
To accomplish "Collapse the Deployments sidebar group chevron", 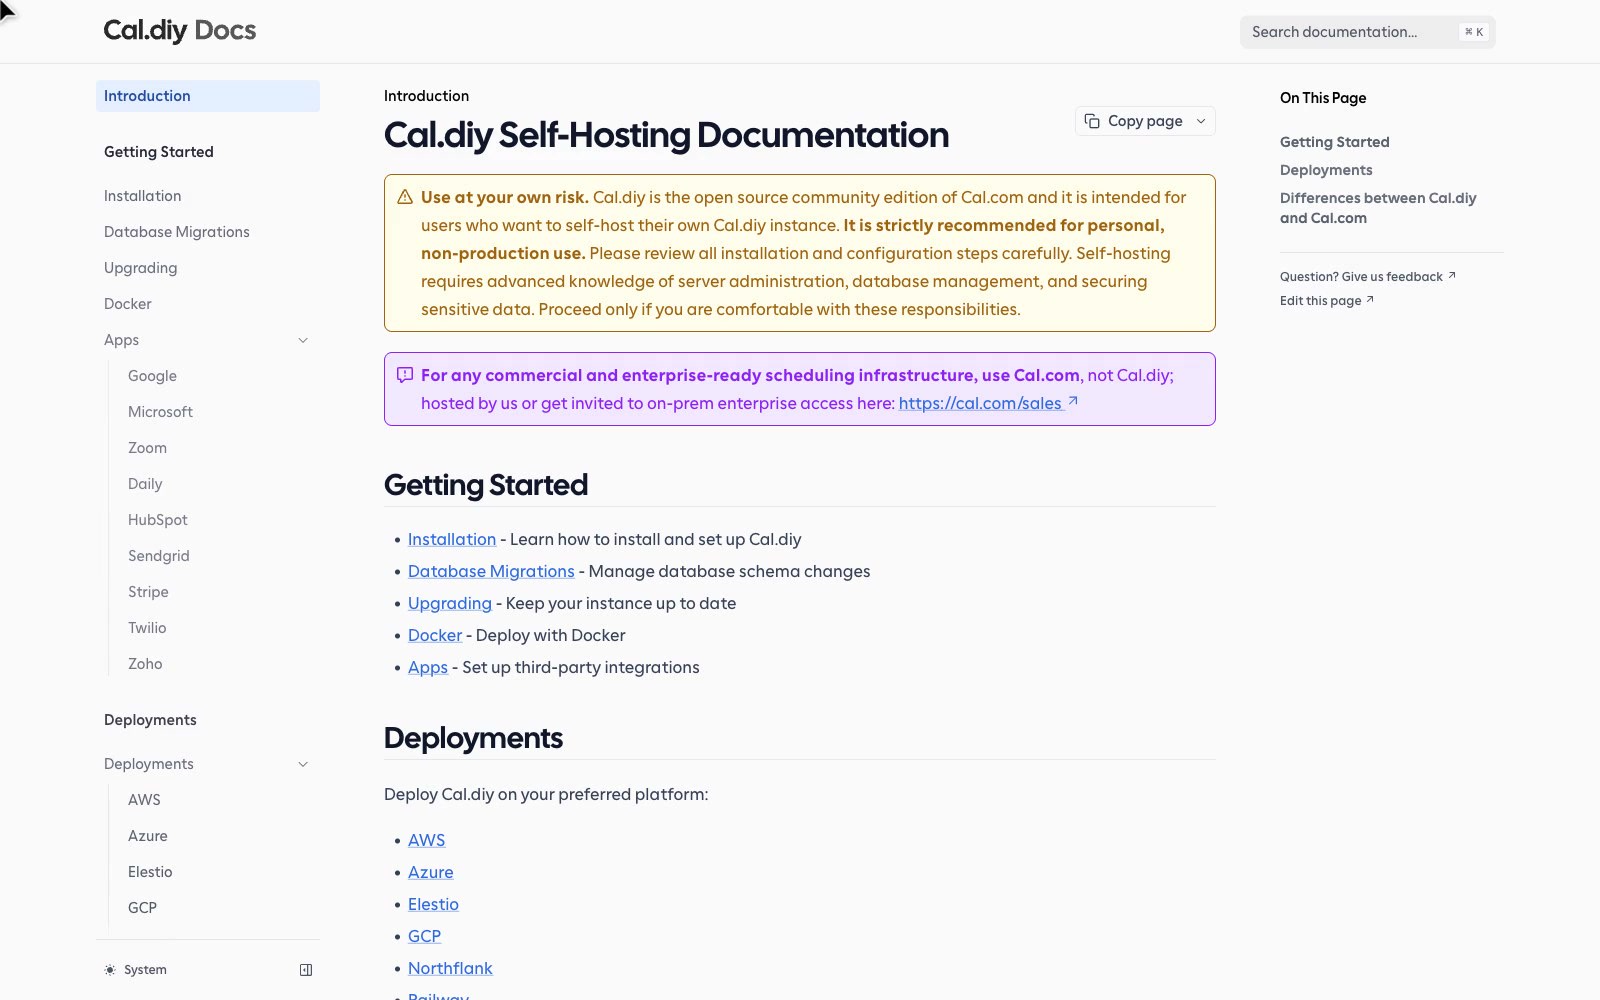I will tap(303, 764).
